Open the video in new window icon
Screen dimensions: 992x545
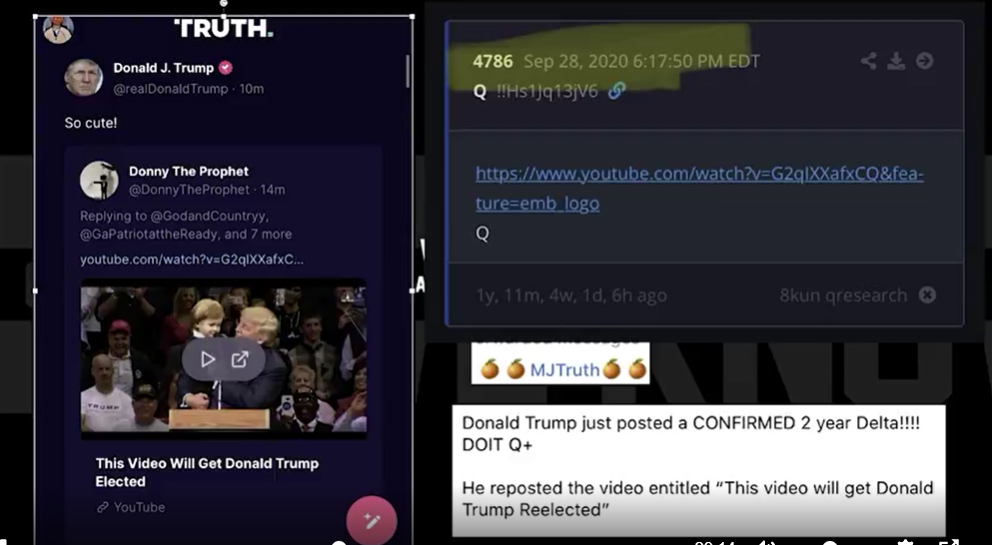(x=240, y=360)
